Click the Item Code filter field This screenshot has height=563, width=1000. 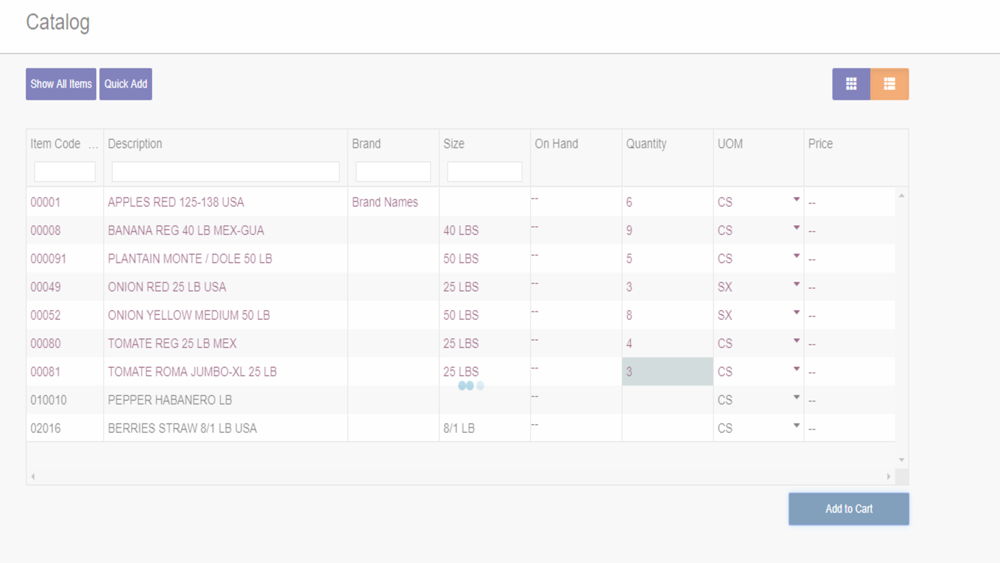click(65, 172)
